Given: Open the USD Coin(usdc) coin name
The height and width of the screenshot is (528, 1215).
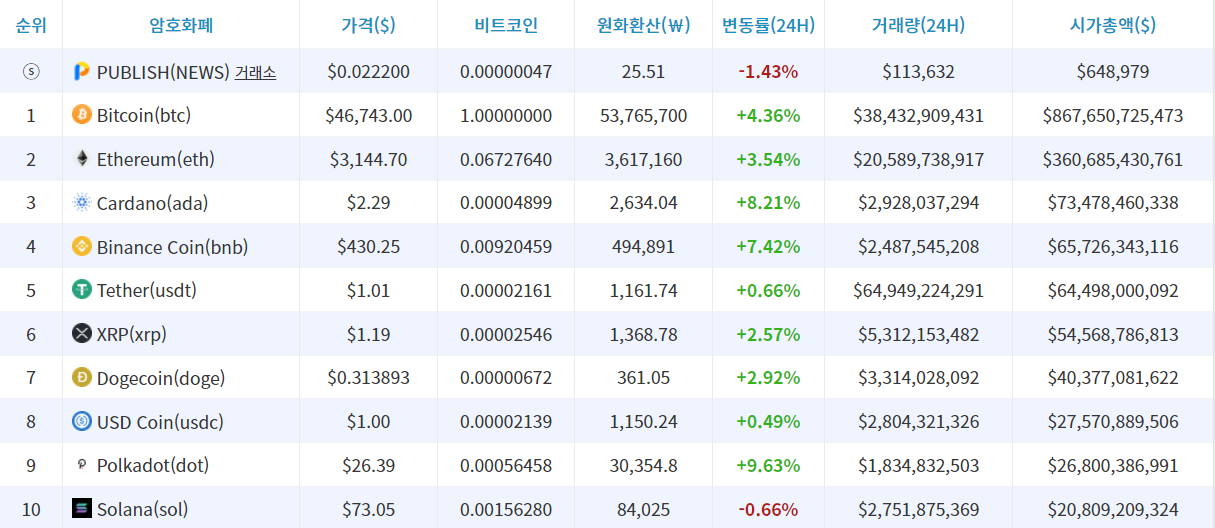Looking at the screenshot, I should (160, 421).
